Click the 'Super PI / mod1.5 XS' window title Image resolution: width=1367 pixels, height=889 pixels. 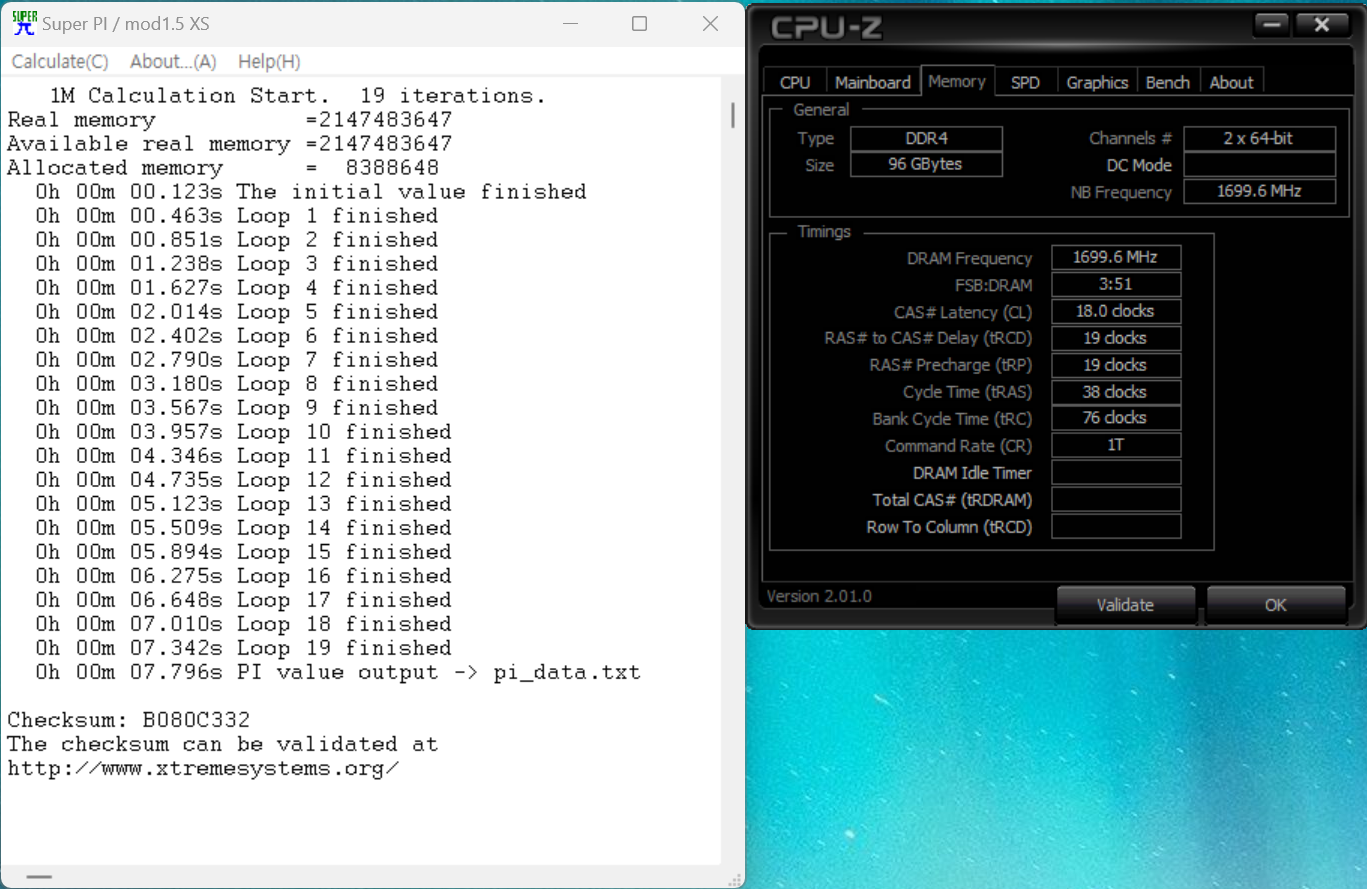pos(126,24)
